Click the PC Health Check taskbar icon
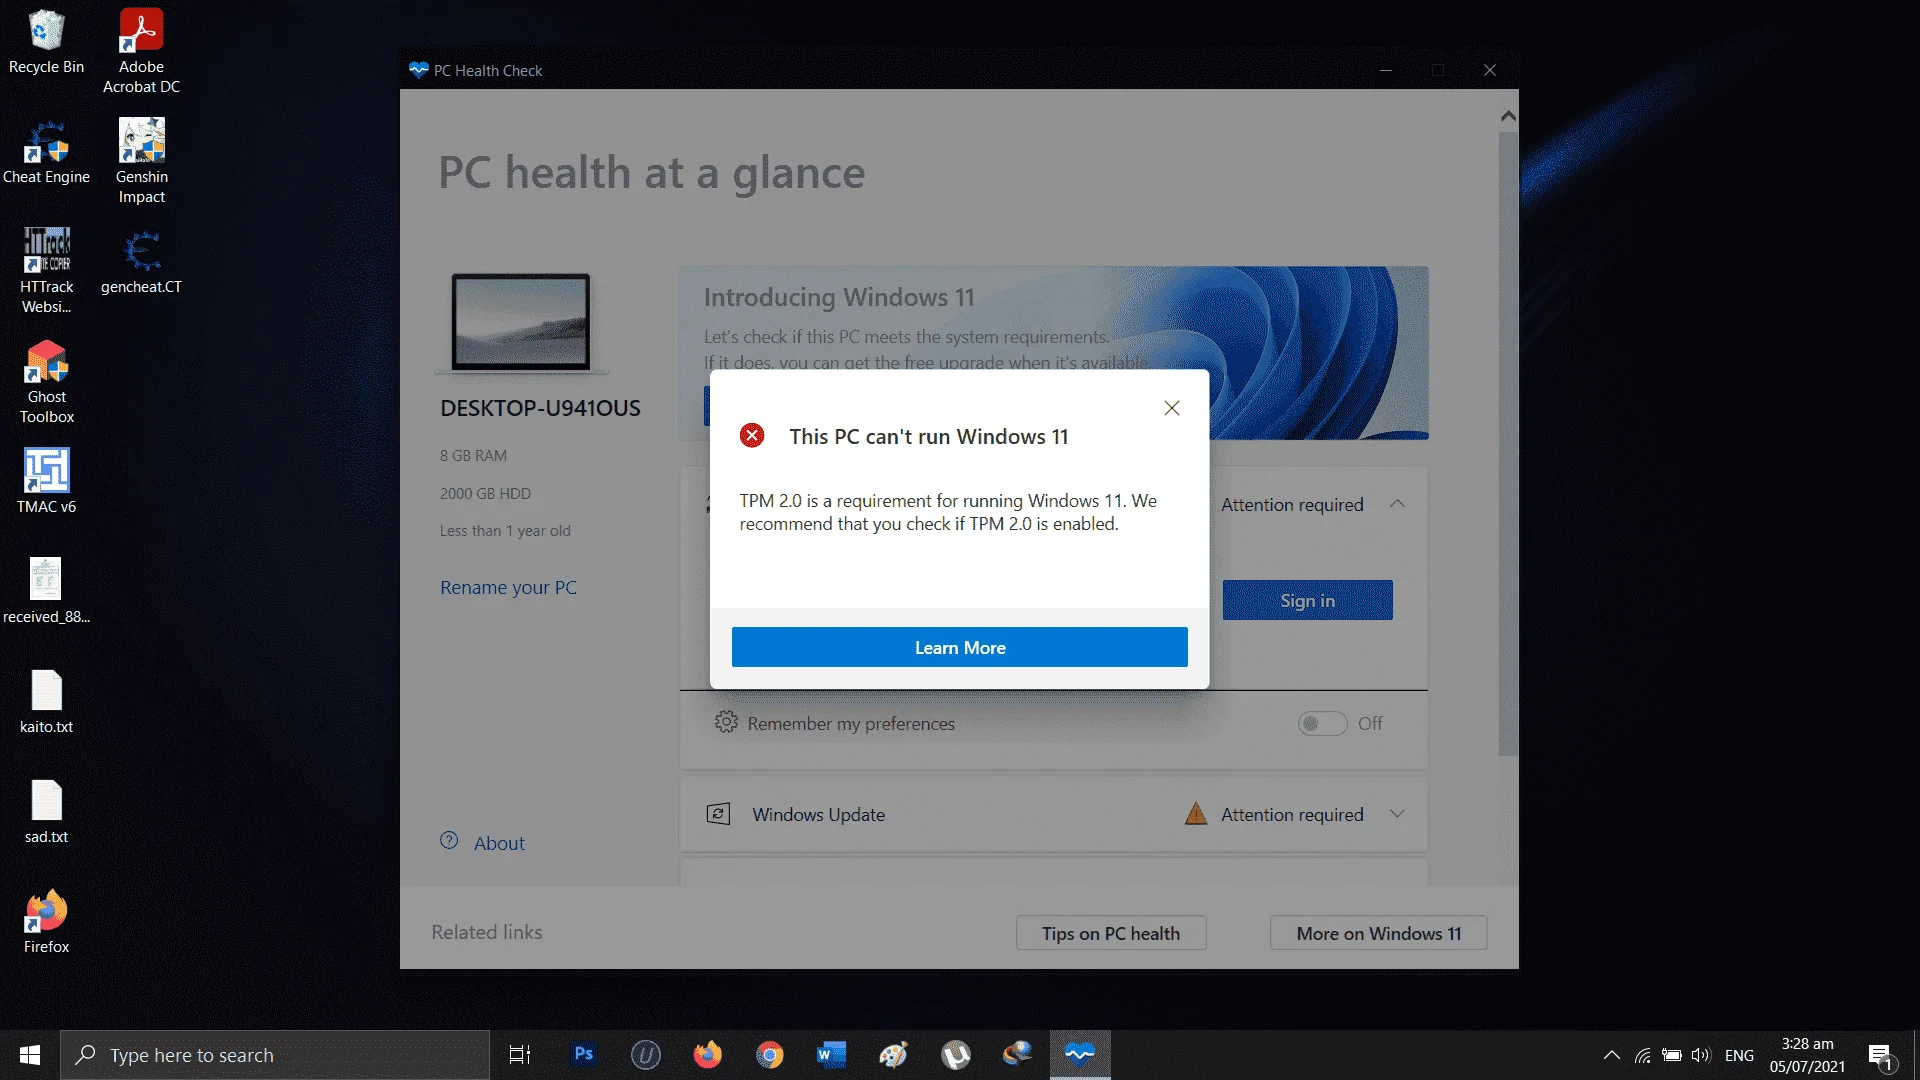 point(1080,1055)
